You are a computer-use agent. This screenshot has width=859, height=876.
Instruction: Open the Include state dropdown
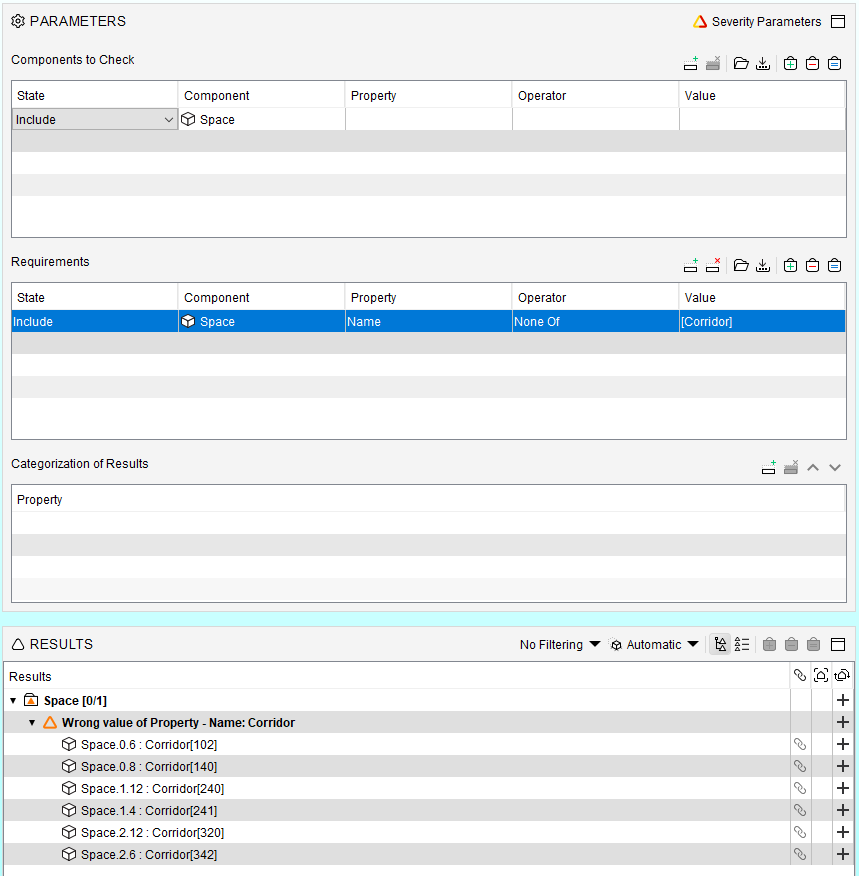pyautogui.click(x=94, y=120)
